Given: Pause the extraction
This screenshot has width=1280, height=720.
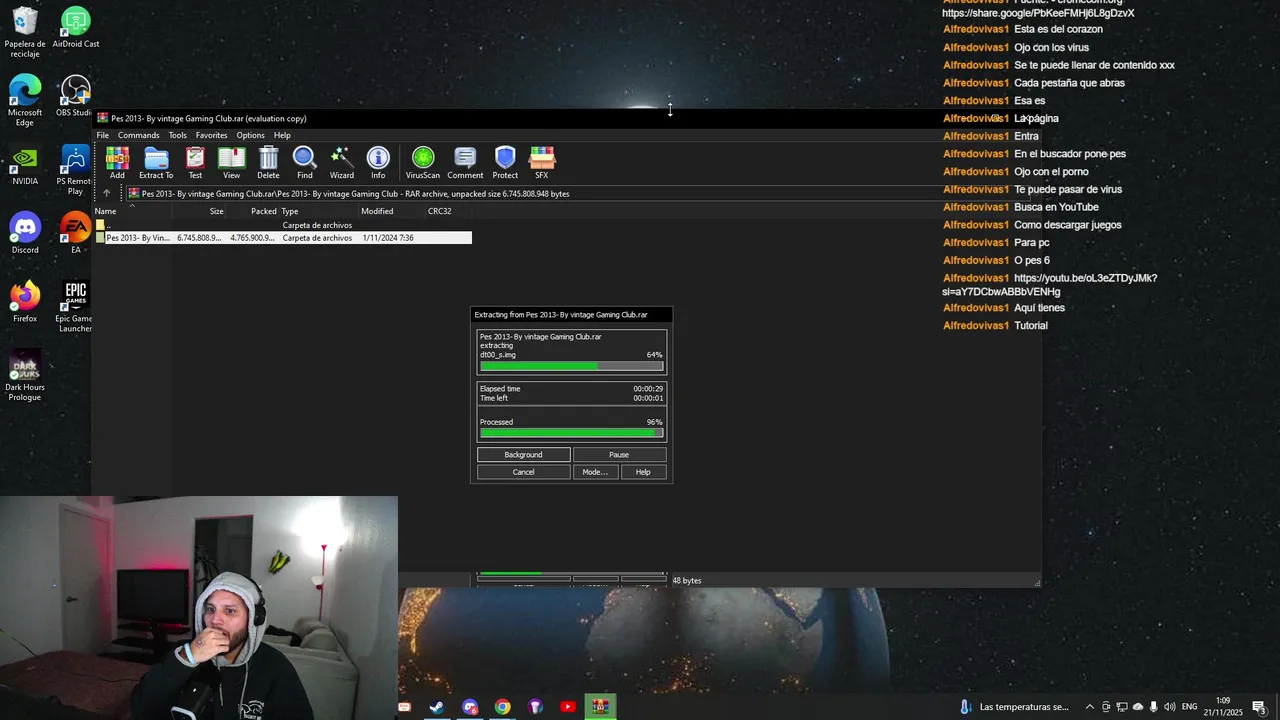Looking at the screenshot, I should [x=619, y=455].
